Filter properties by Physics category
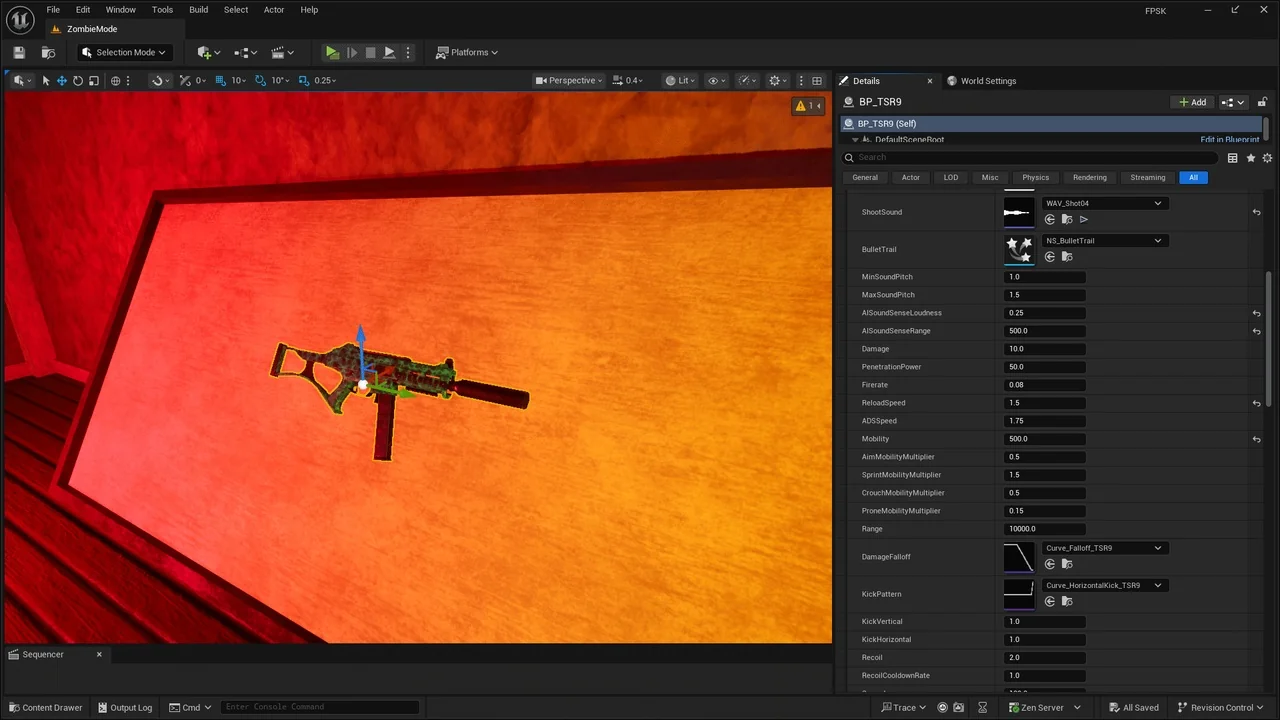Viewport: 1280px width, 720px height. (x=1035, y=177)
